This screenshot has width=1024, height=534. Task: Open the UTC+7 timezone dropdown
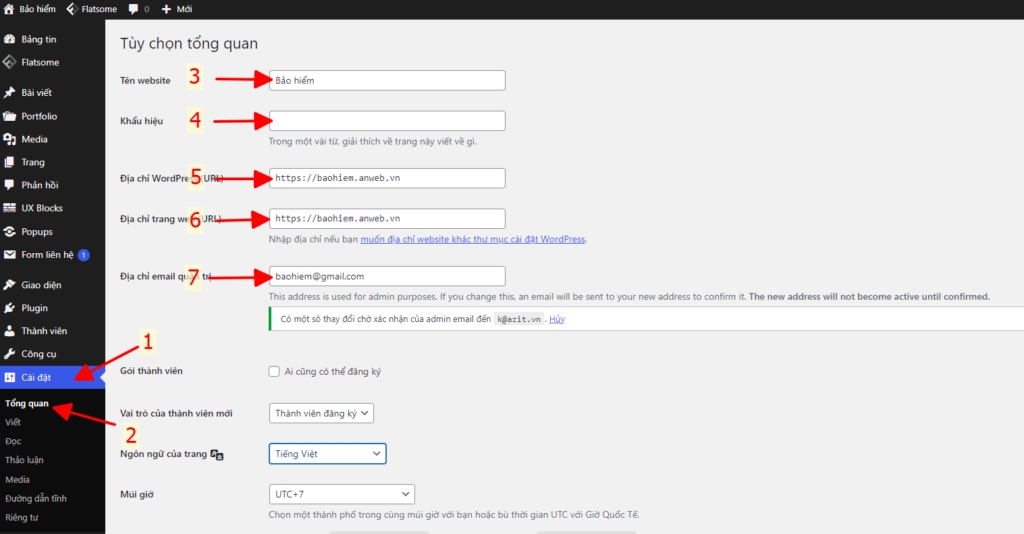(342, 494)
